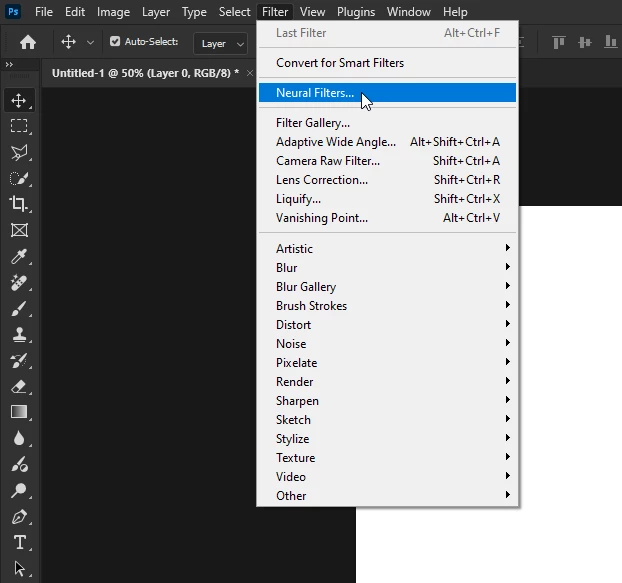622x583 pixels.
Task: Choose Liquify filter
Action: (x=387, y=199)
